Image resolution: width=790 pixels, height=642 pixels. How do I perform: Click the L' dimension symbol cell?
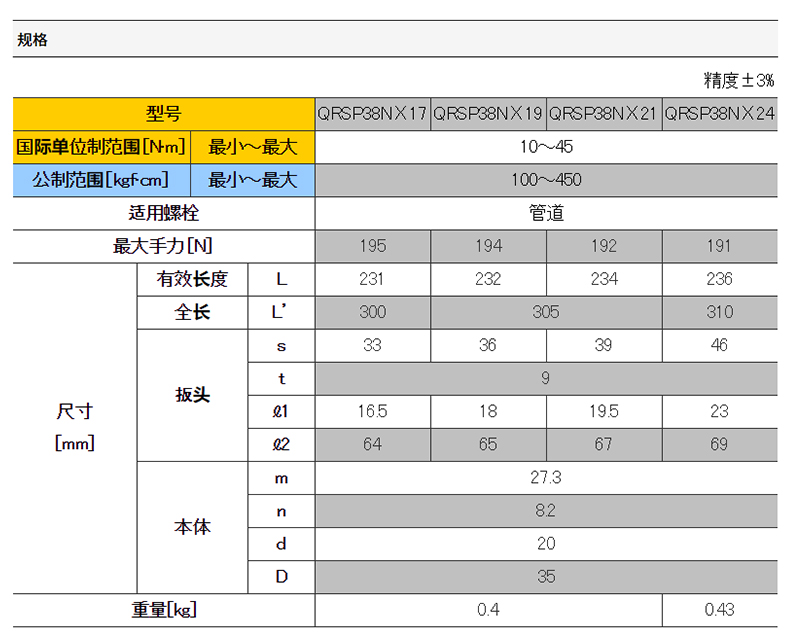coord(281,312)
